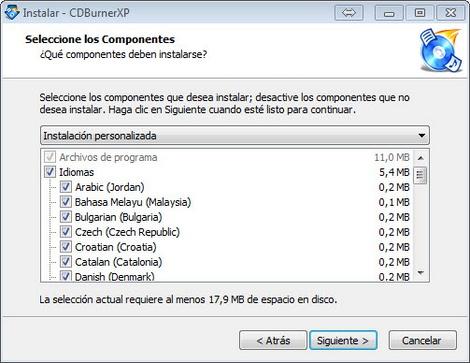Click the CDBurnerXP disc logo
The image size is (470, 363).
pos(440,51)
